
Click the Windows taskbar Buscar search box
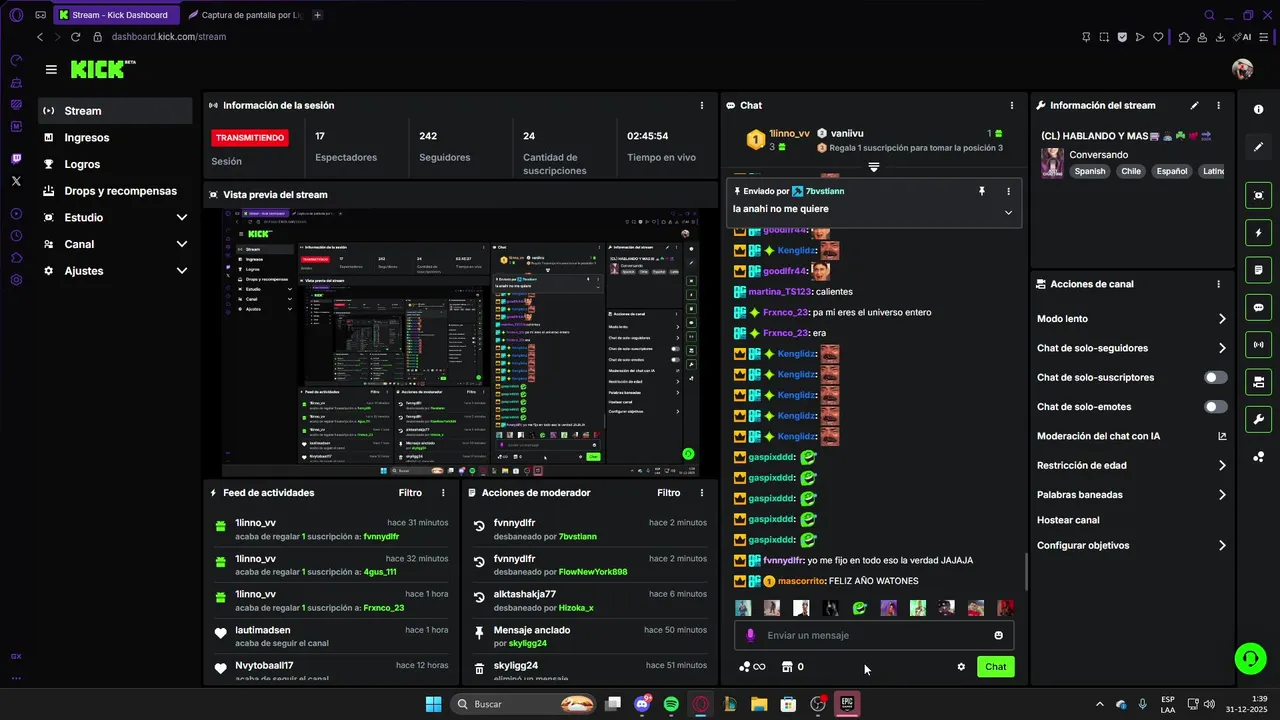(524, 704)
